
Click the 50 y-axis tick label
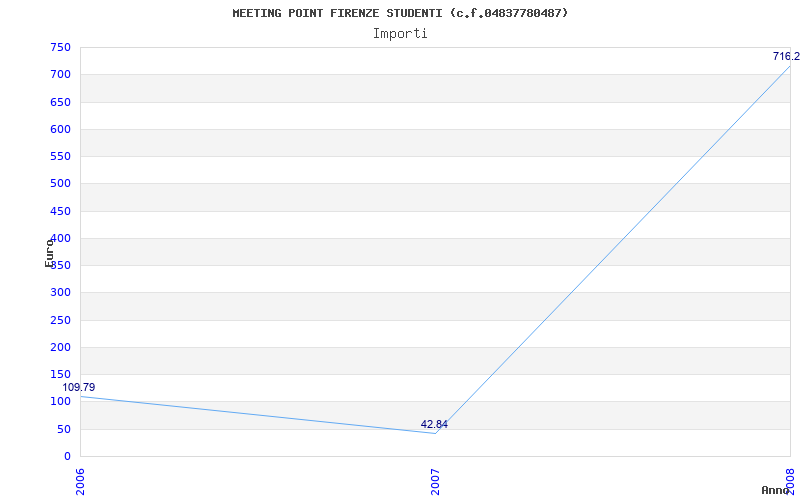click(64, 429)
